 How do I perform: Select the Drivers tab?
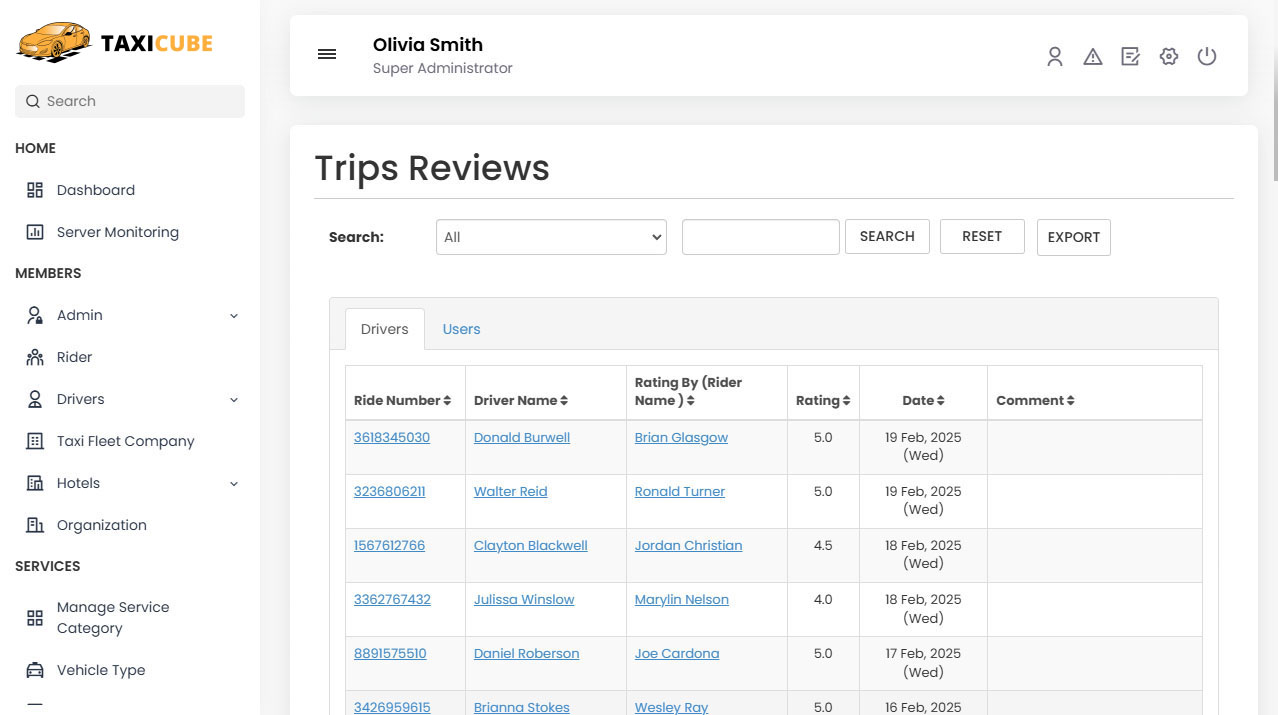click(385, 329)
